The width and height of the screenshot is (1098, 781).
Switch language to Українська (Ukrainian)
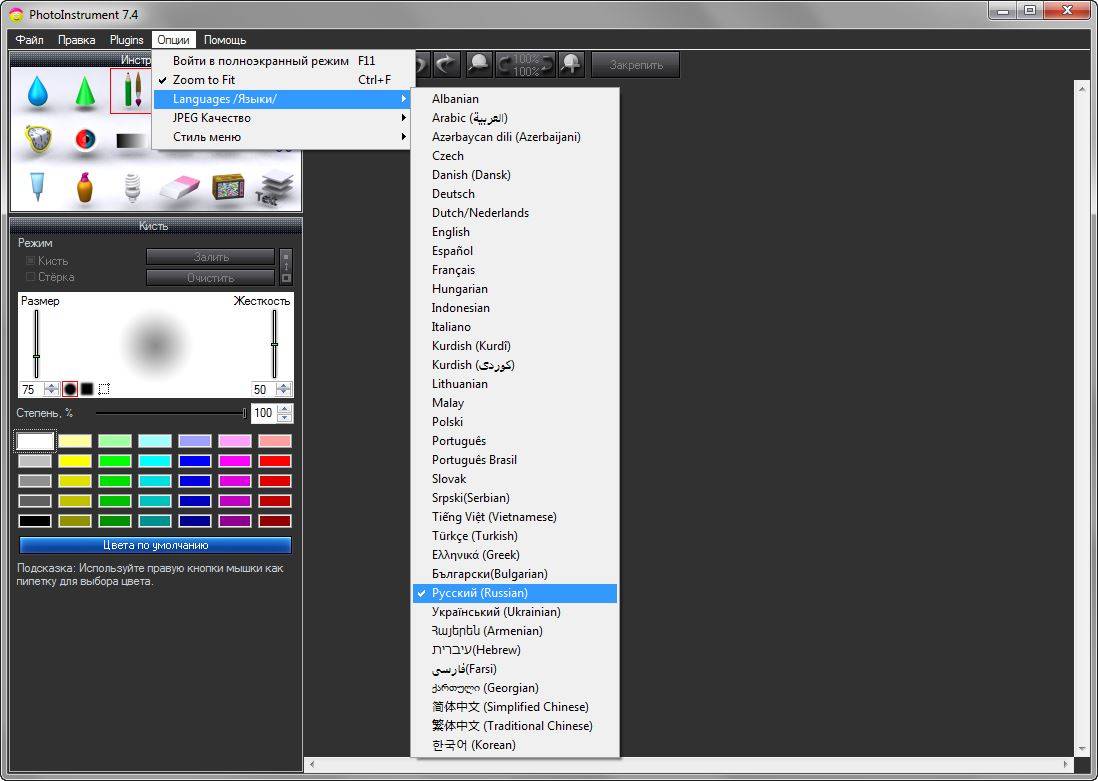click(515, 612)
